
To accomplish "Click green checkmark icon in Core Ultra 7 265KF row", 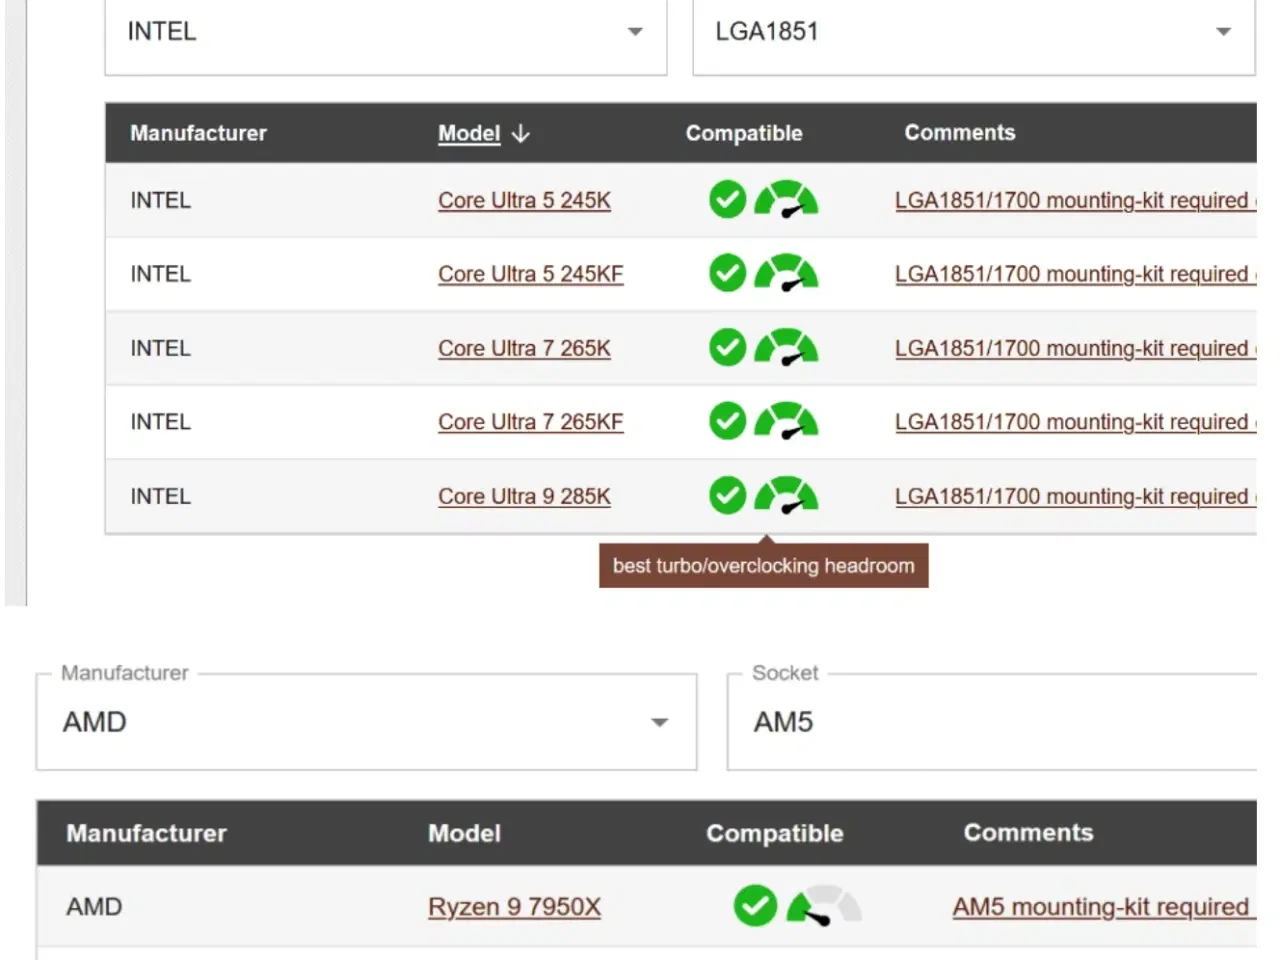I will coord(727,421).
